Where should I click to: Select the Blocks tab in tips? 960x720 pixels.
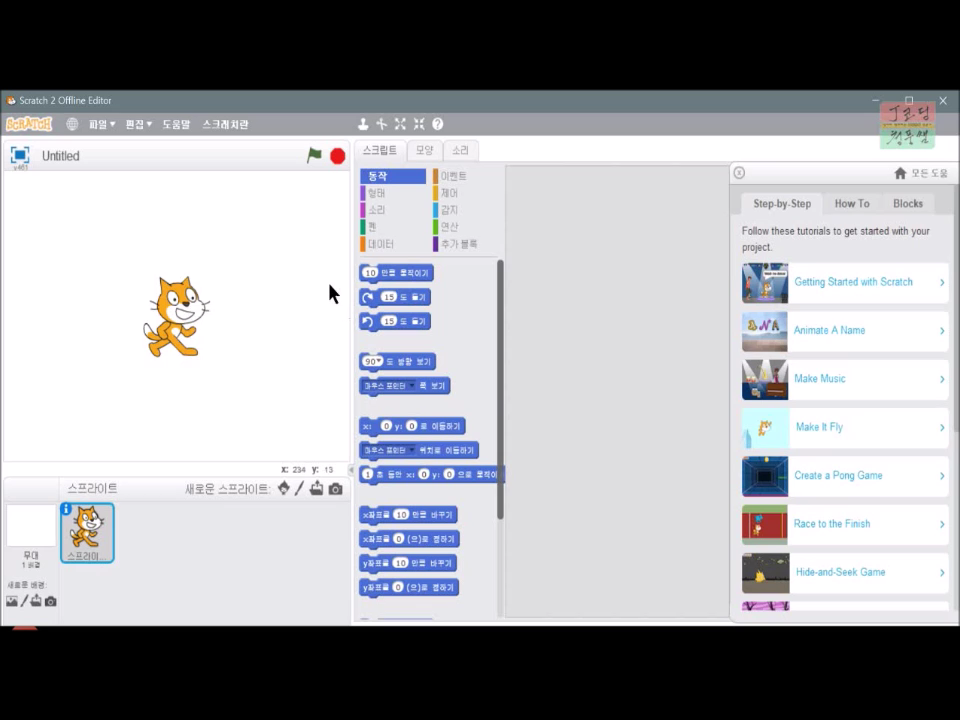pos(907,203)
